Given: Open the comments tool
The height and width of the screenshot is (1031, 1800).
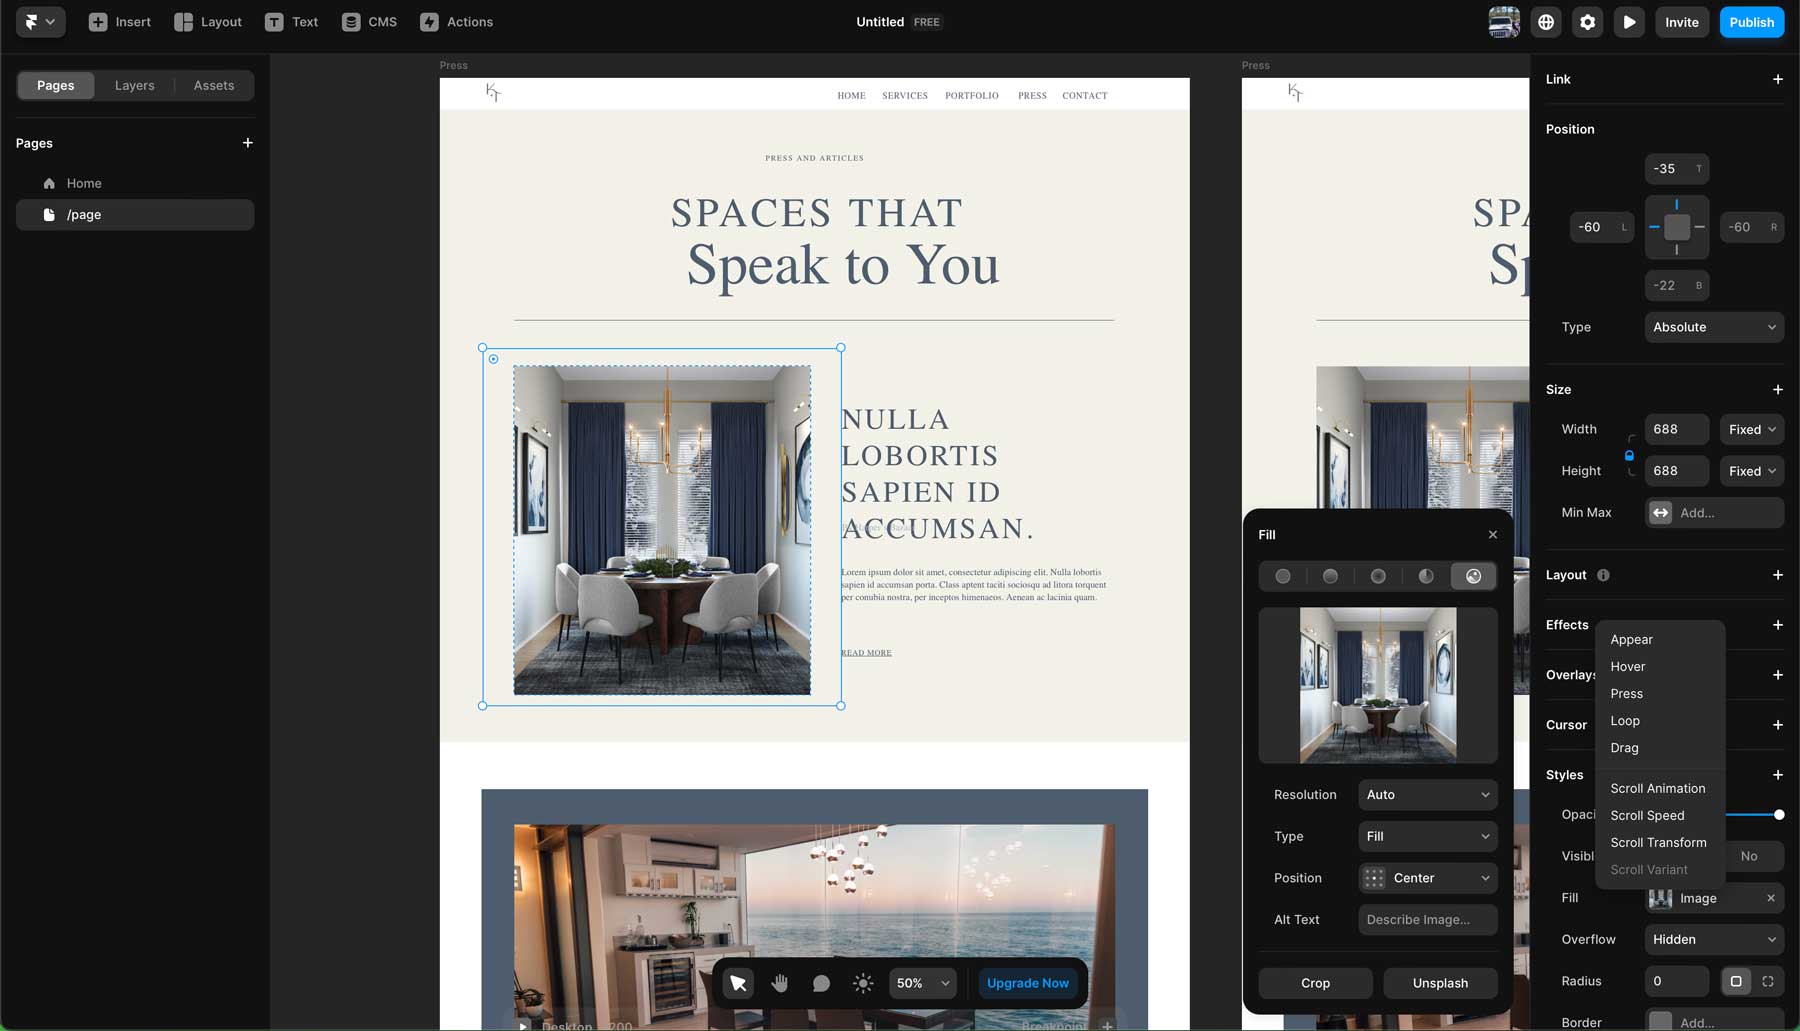Looking at the screenshot, I should click(x=821, y=983).
